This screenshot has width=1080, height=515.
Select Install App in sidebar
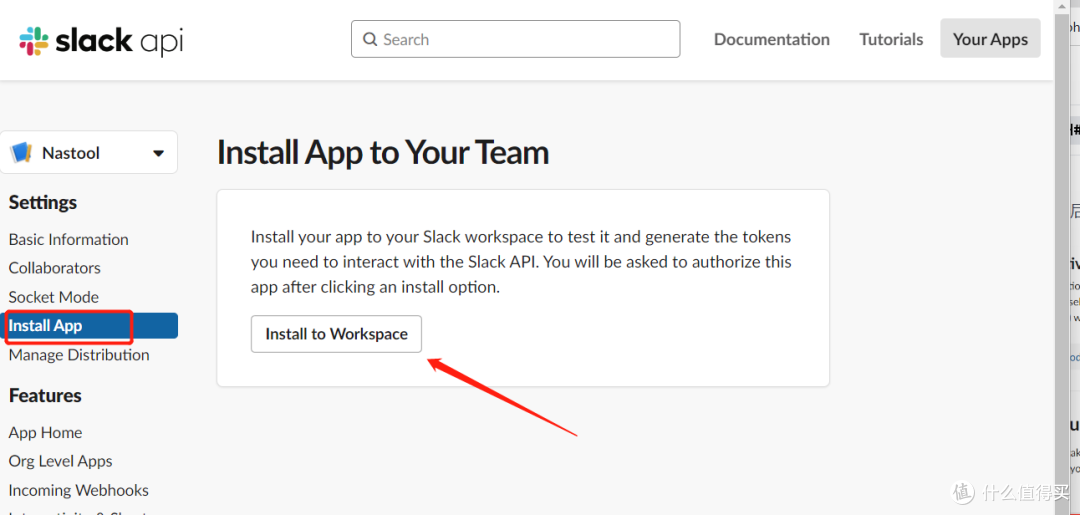pyautogui.click(x=46, y=326)
